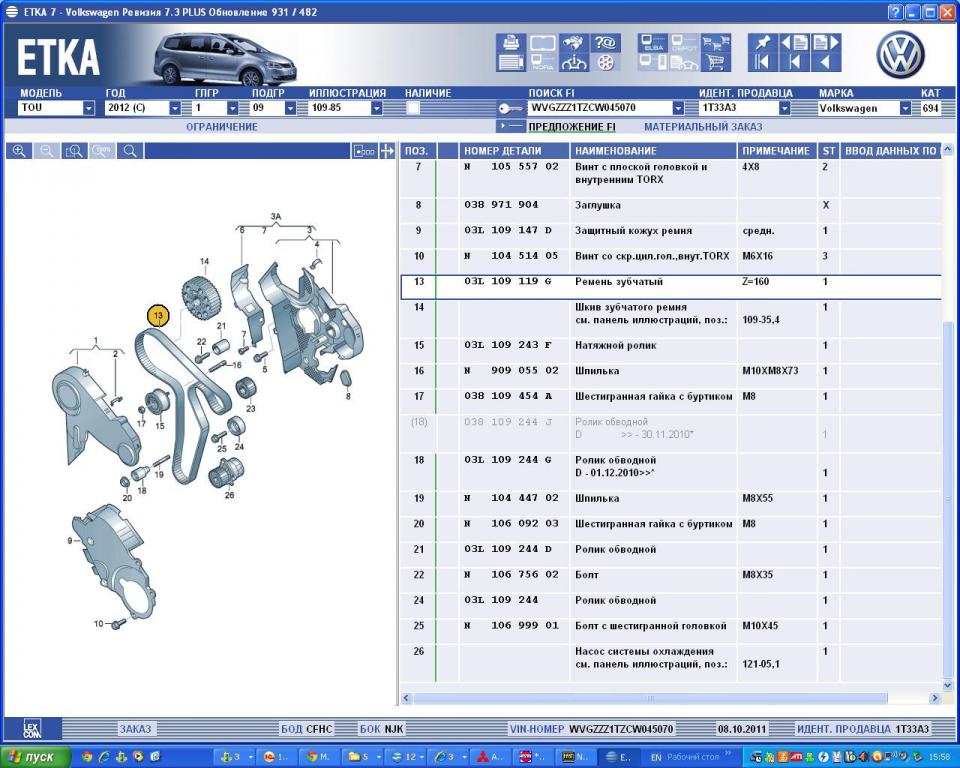This screenshot has width=960, height=768.
Task: Click the double-bar jump to first icon
Action: (762, 62)
